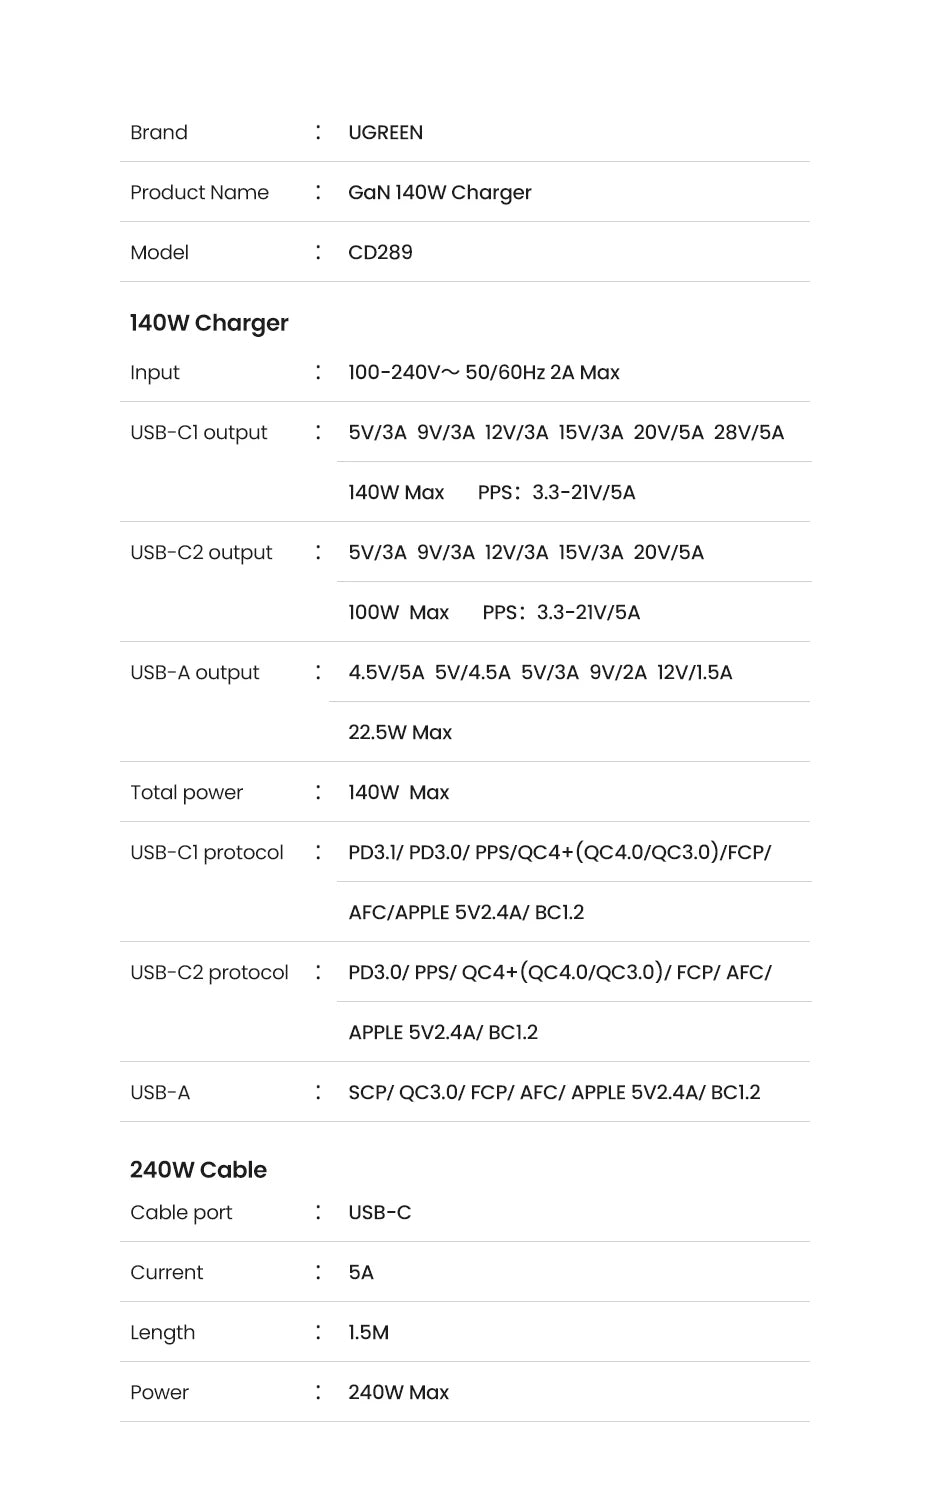Screen dimensions: 930x1485
Task: Click the USB-A output label
Action: point(194,672)
